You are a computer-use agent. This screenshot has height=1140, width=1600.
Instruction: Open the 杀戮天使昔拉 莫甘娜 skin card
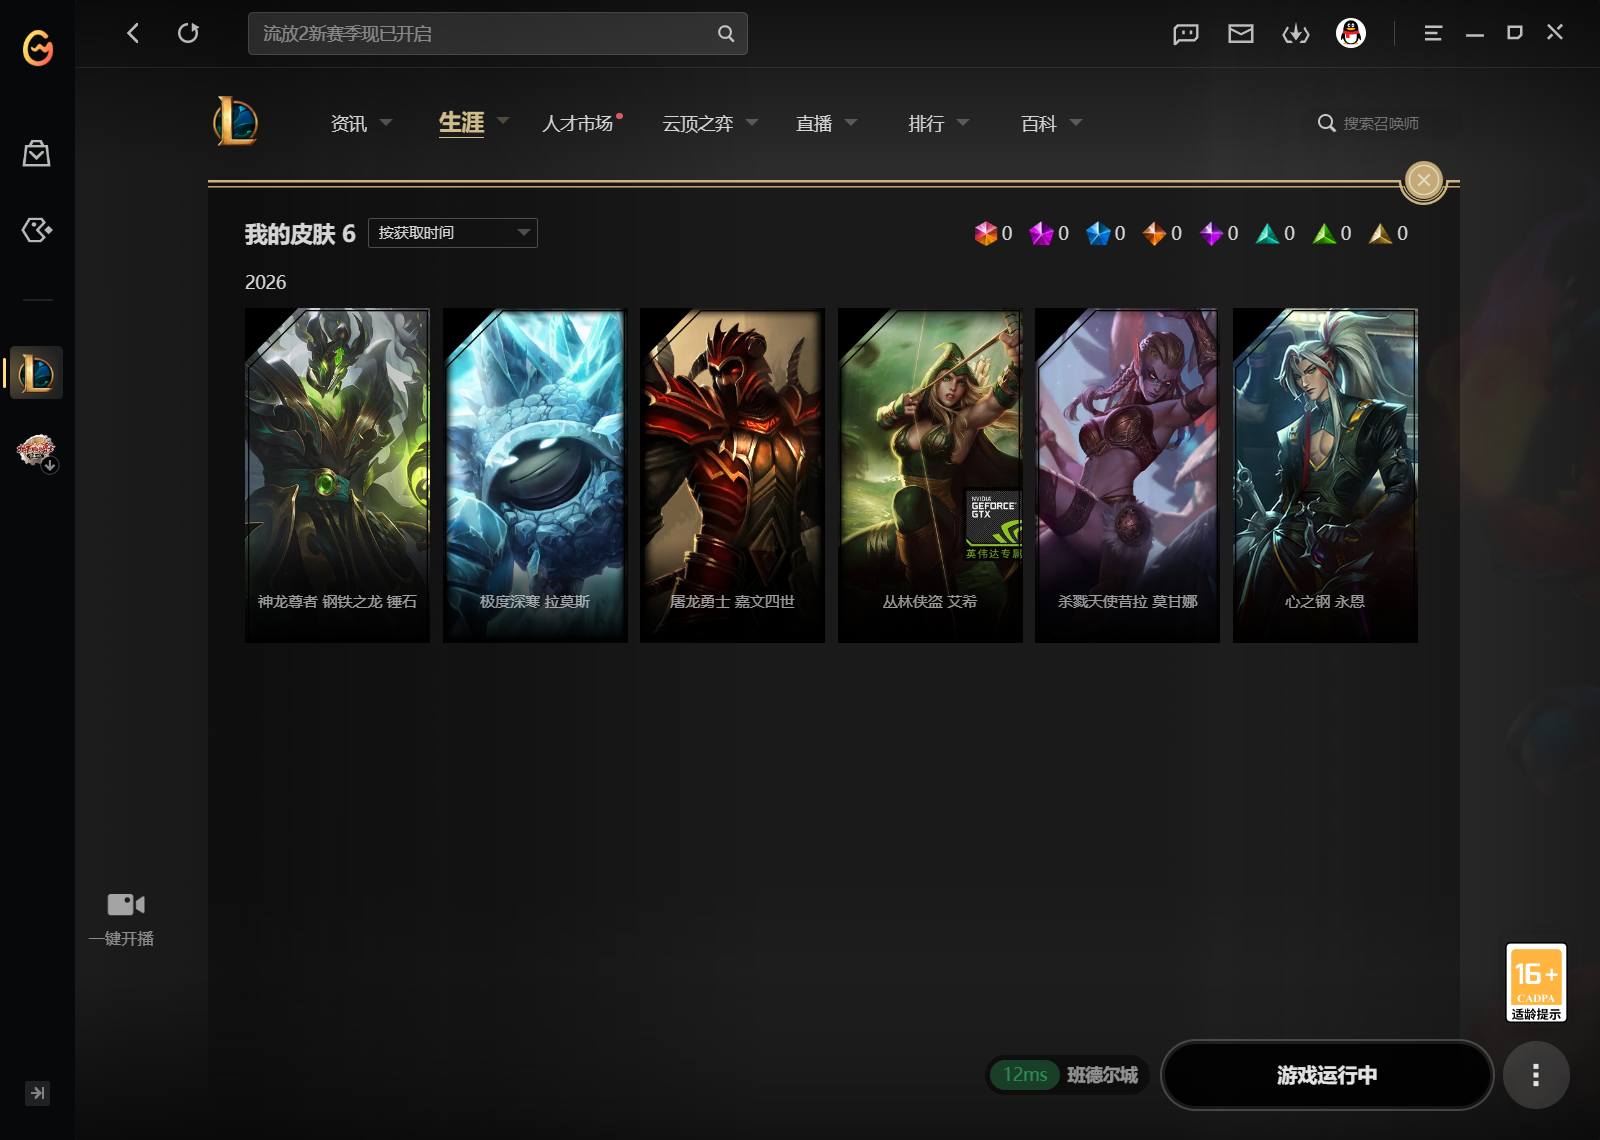pos(1127,475)
